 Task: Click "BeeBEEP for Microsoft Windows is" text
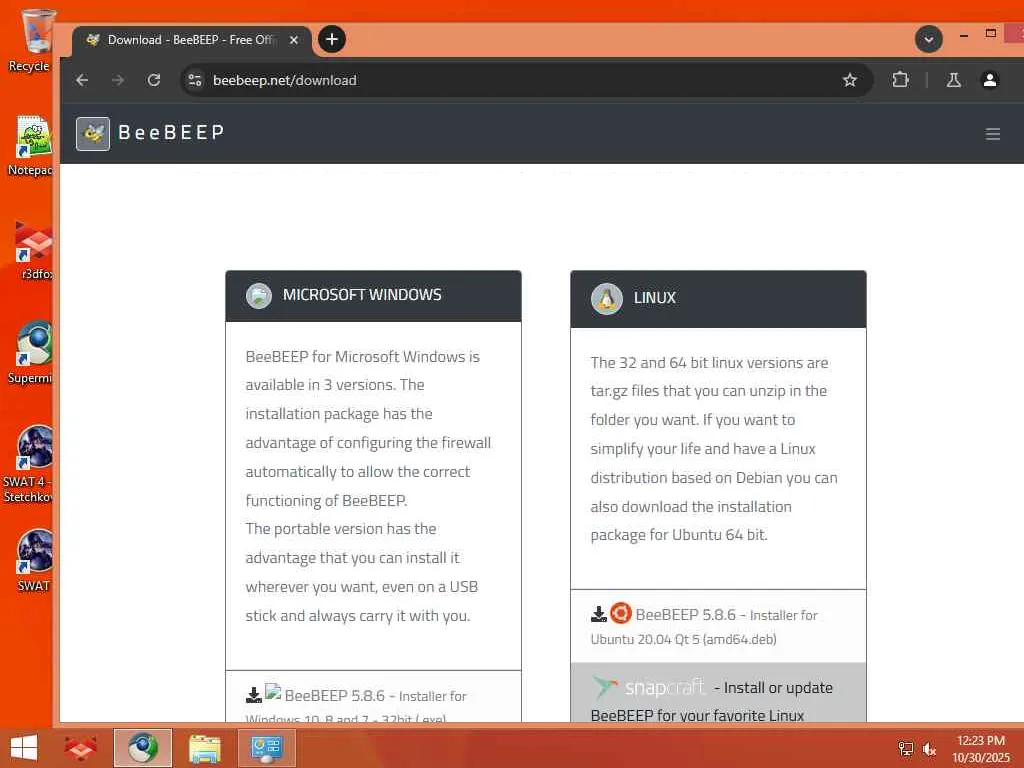[x=362, y=357]
